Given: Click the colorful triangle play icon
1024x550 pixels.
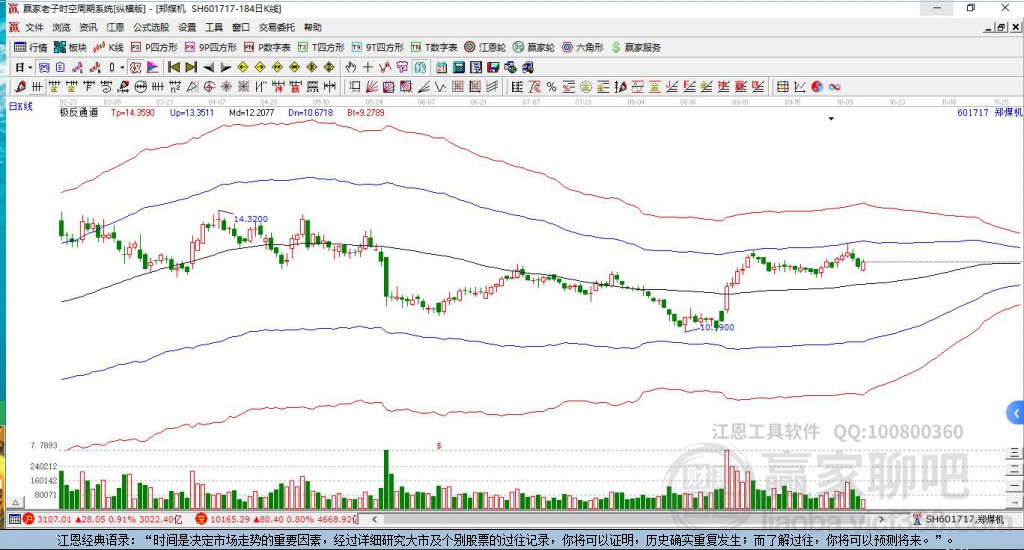Looking at the screenshot, I should point(153,67).
